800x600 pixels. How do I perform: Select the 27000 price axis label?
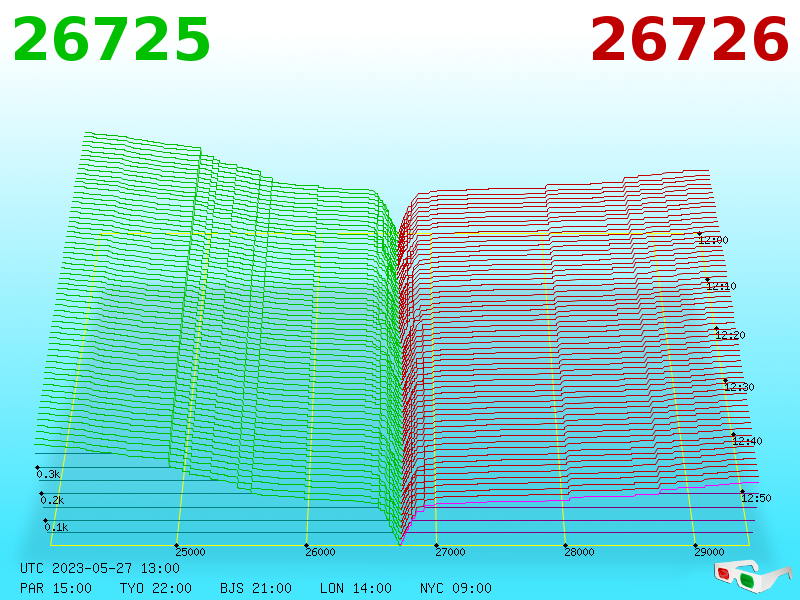coord(450,552)
